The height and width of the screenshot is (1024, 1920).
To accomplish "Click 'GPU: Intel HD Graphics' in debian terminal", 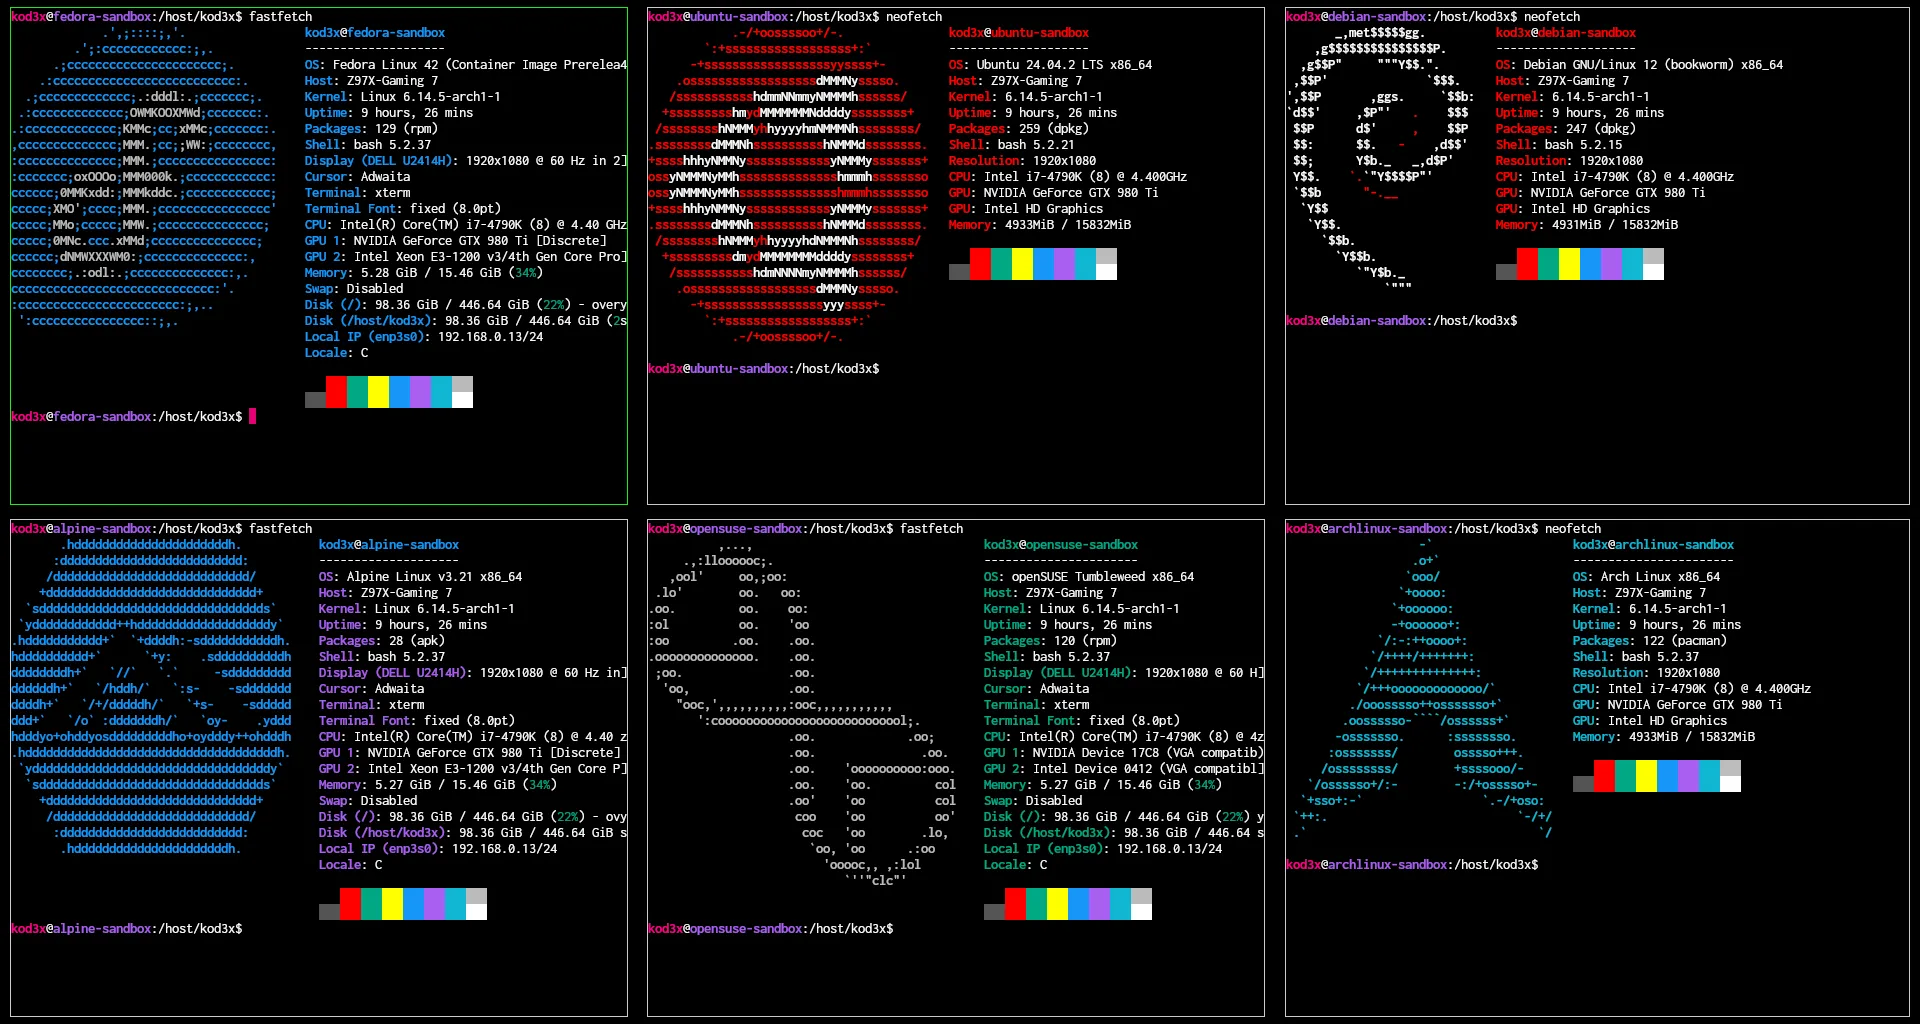I will pyautogui.click(x=1573, y=209).
